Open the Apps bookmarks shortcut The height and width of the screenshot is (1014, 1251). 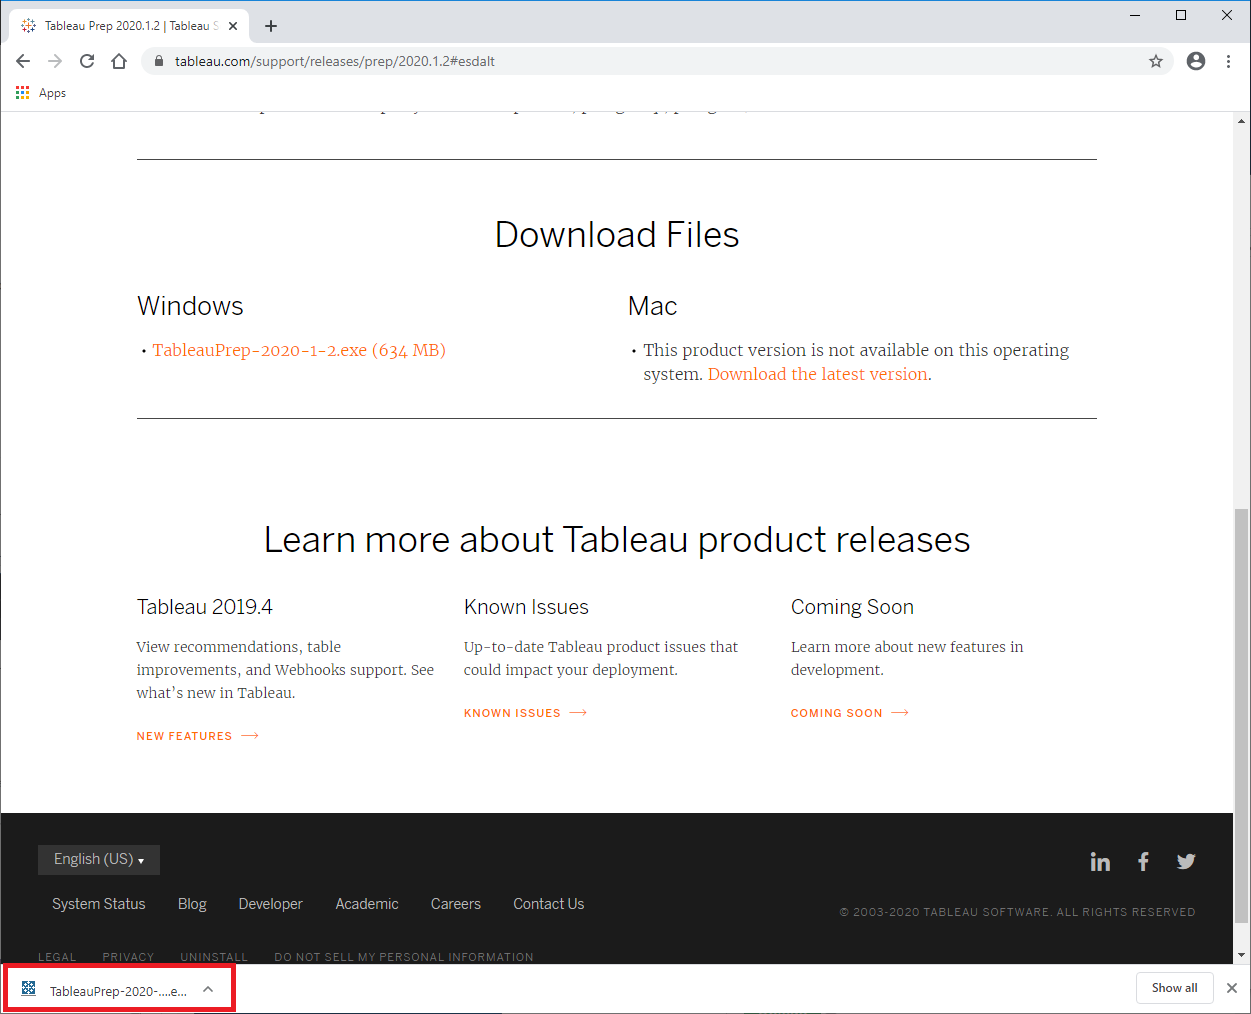pyautogui.click(x=41, y=93)
